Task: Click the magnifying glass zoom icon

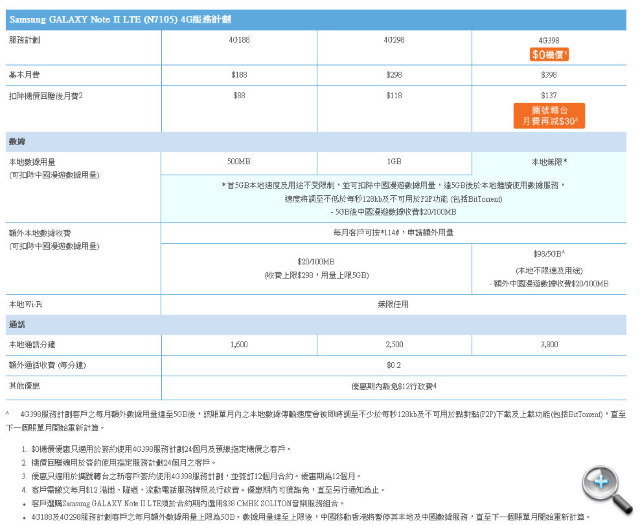Action: [x=603, y=483]
